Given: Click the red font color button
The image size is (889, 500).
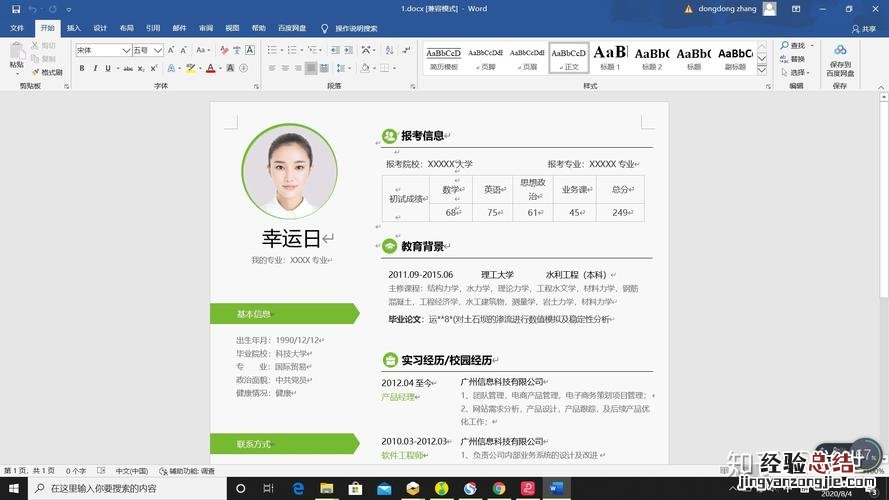Looking at the screenshot, I should tap(210, 68).
